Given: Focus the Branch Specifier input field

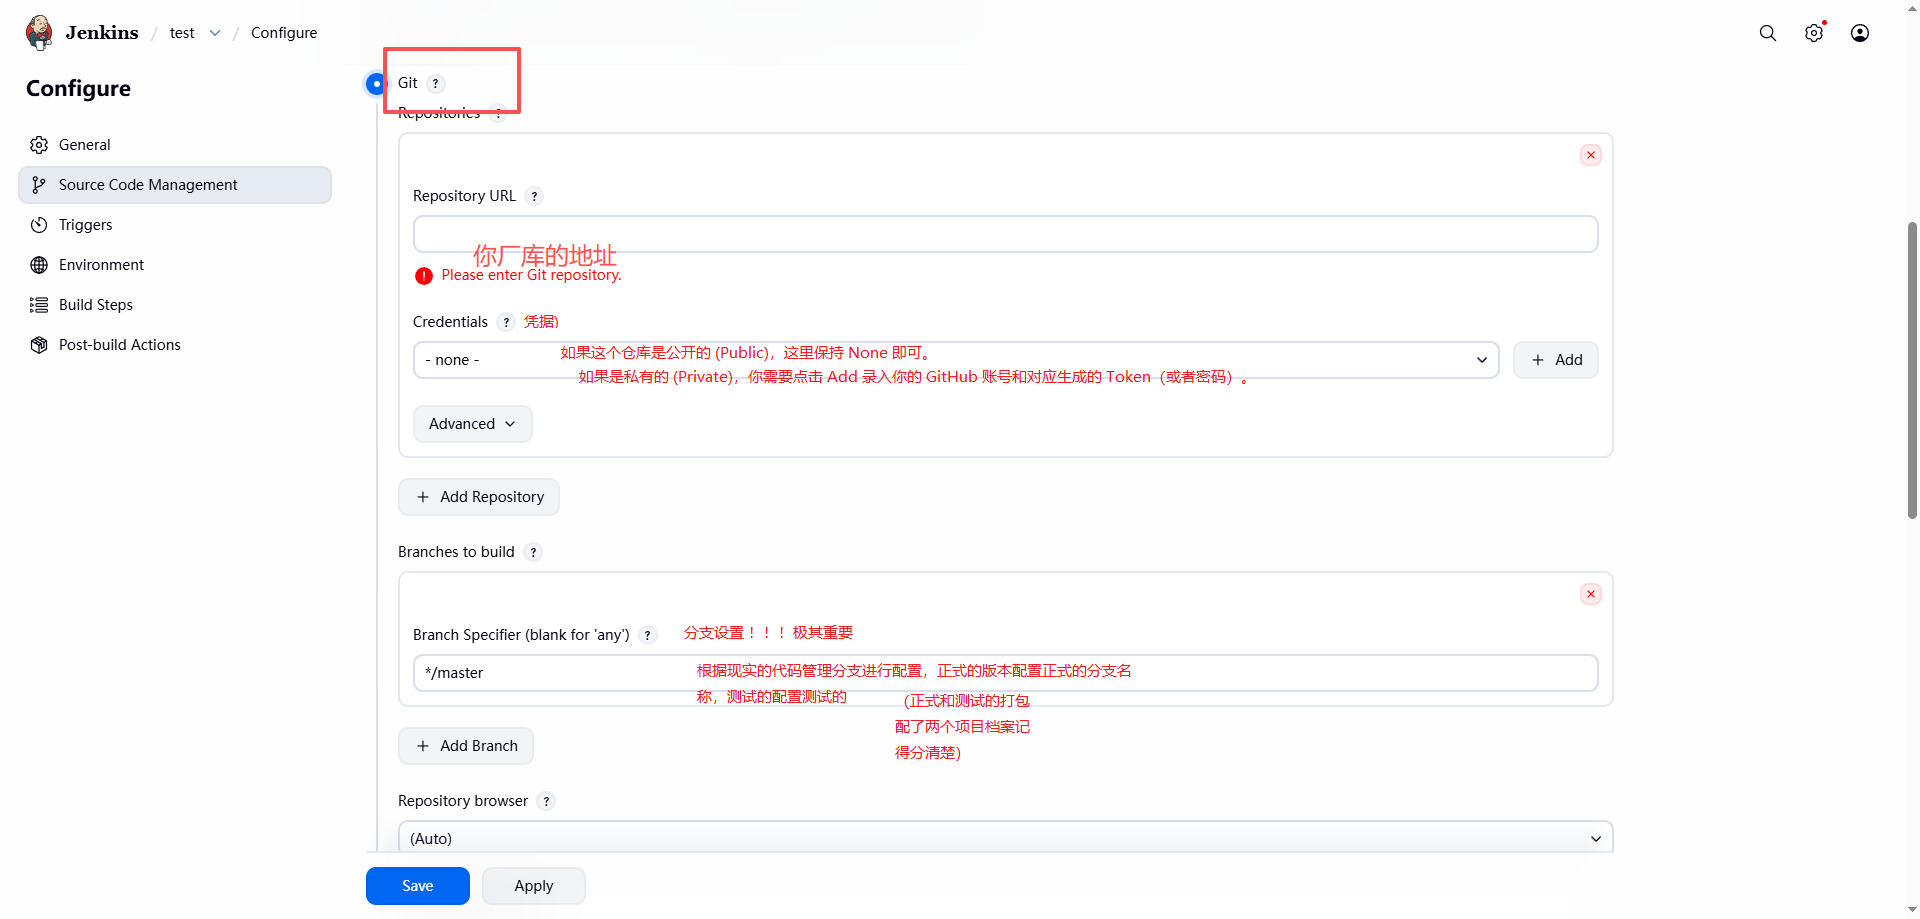Looking at the screenshot, I should coord(1006,673).
